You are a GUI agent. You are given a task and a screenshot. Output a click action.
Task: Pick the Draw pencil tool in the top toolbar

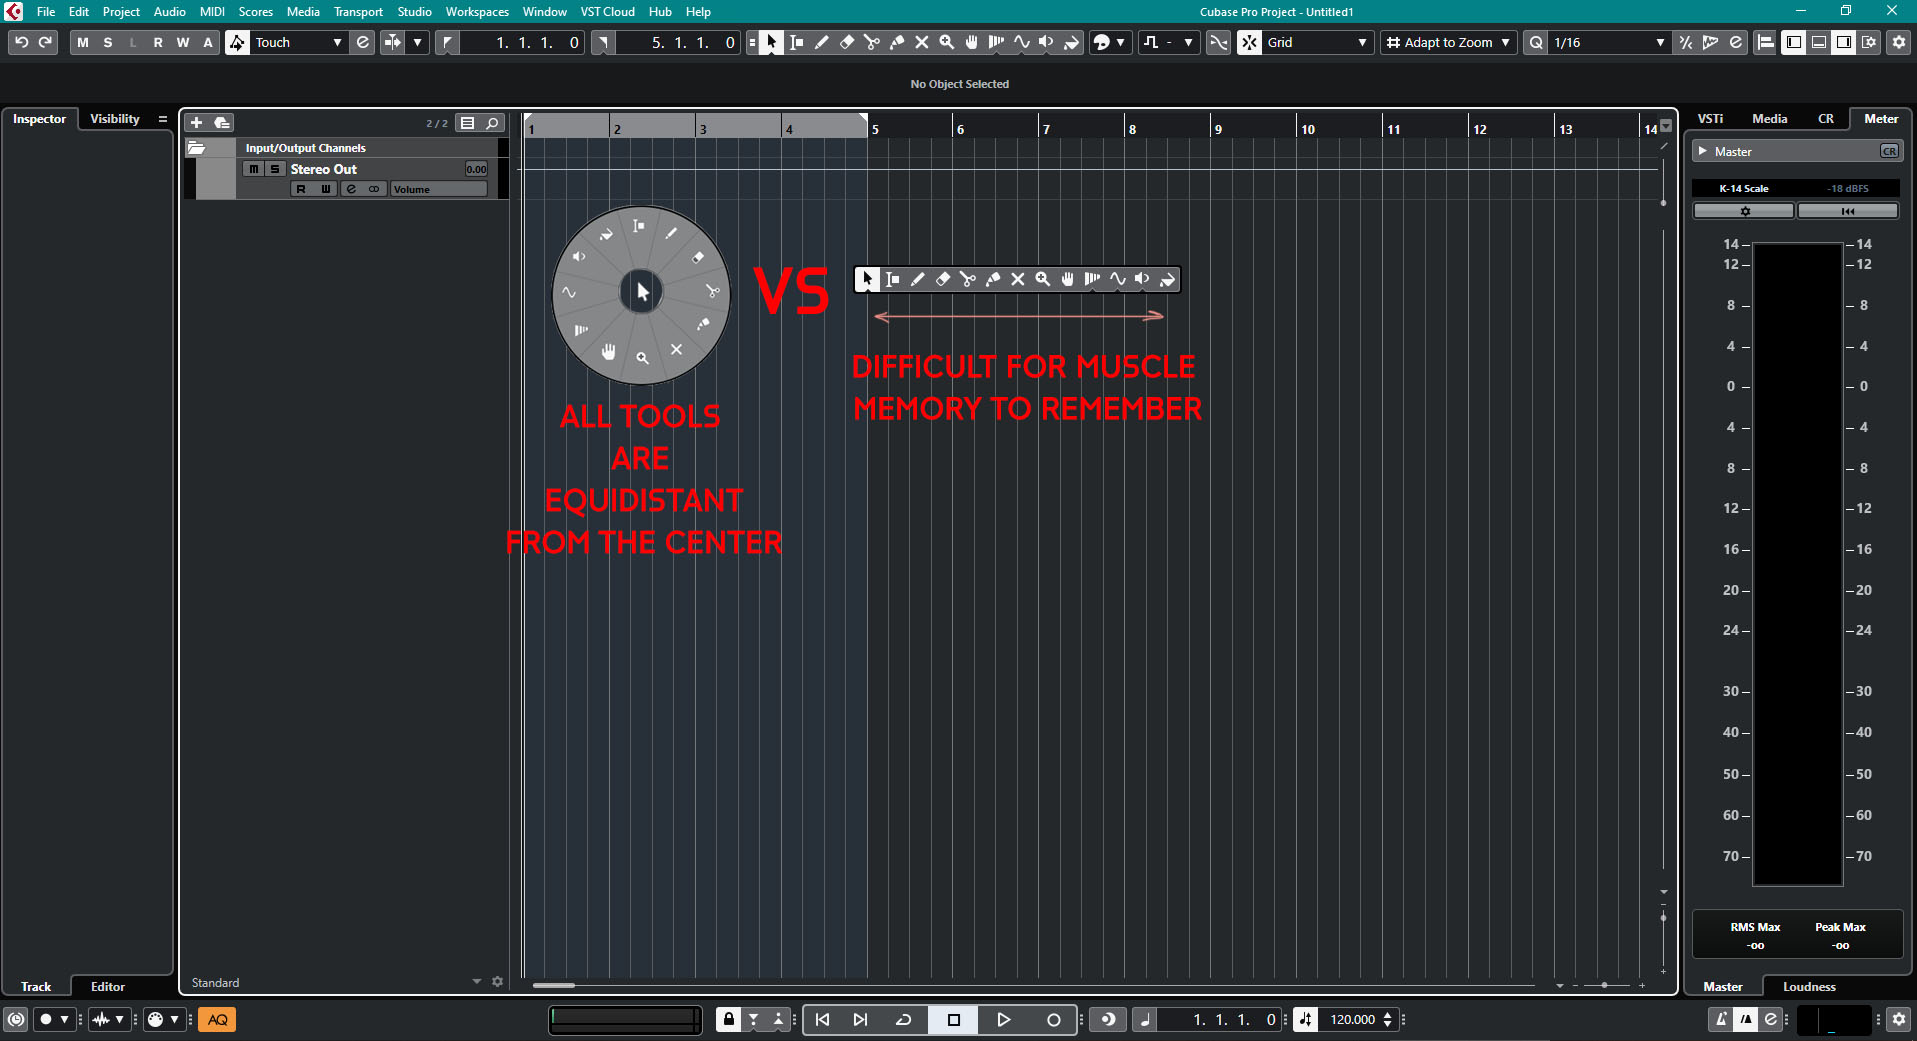(x=821, y=42)
